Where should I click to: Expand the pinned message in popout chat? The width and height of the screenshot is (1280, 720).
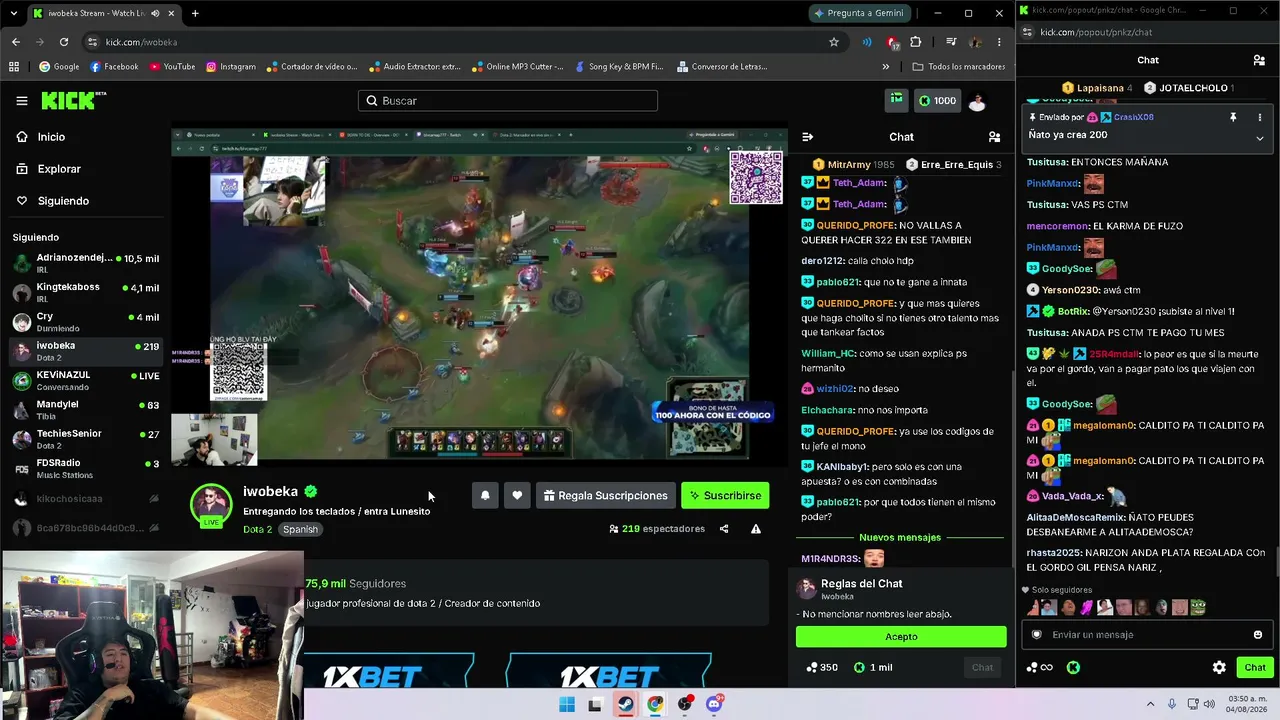(x=1260, y=138)
